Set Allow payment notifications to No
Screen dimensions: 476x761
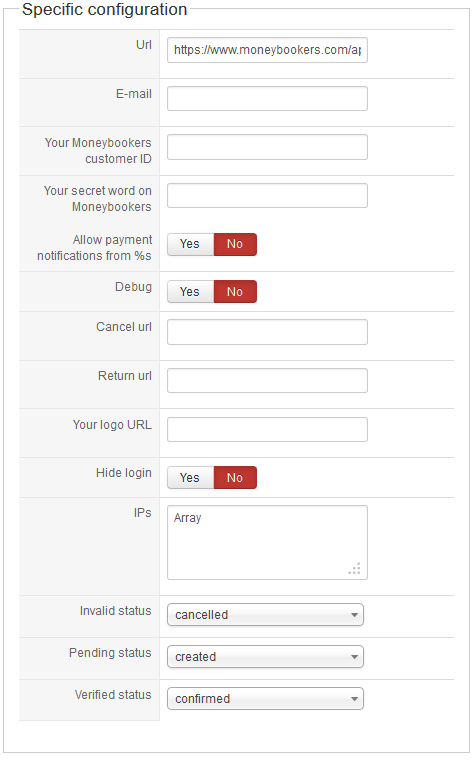(x=235, y=244)
